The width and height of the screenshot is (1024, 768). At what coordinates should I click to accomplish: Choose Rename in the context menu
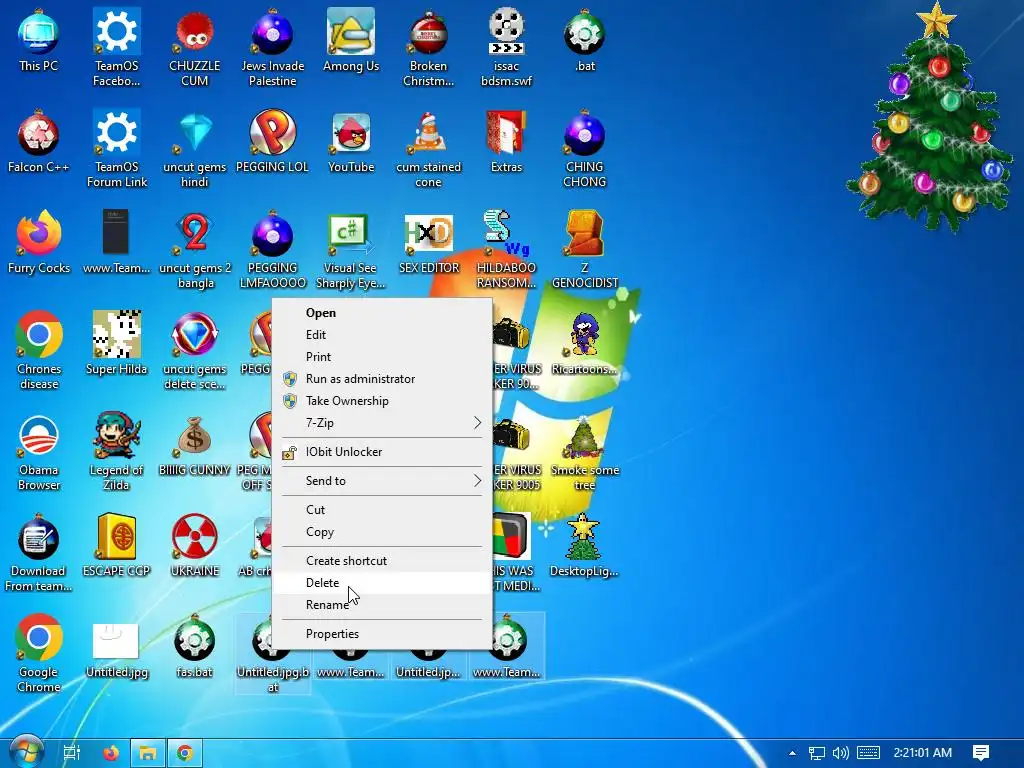382,605
